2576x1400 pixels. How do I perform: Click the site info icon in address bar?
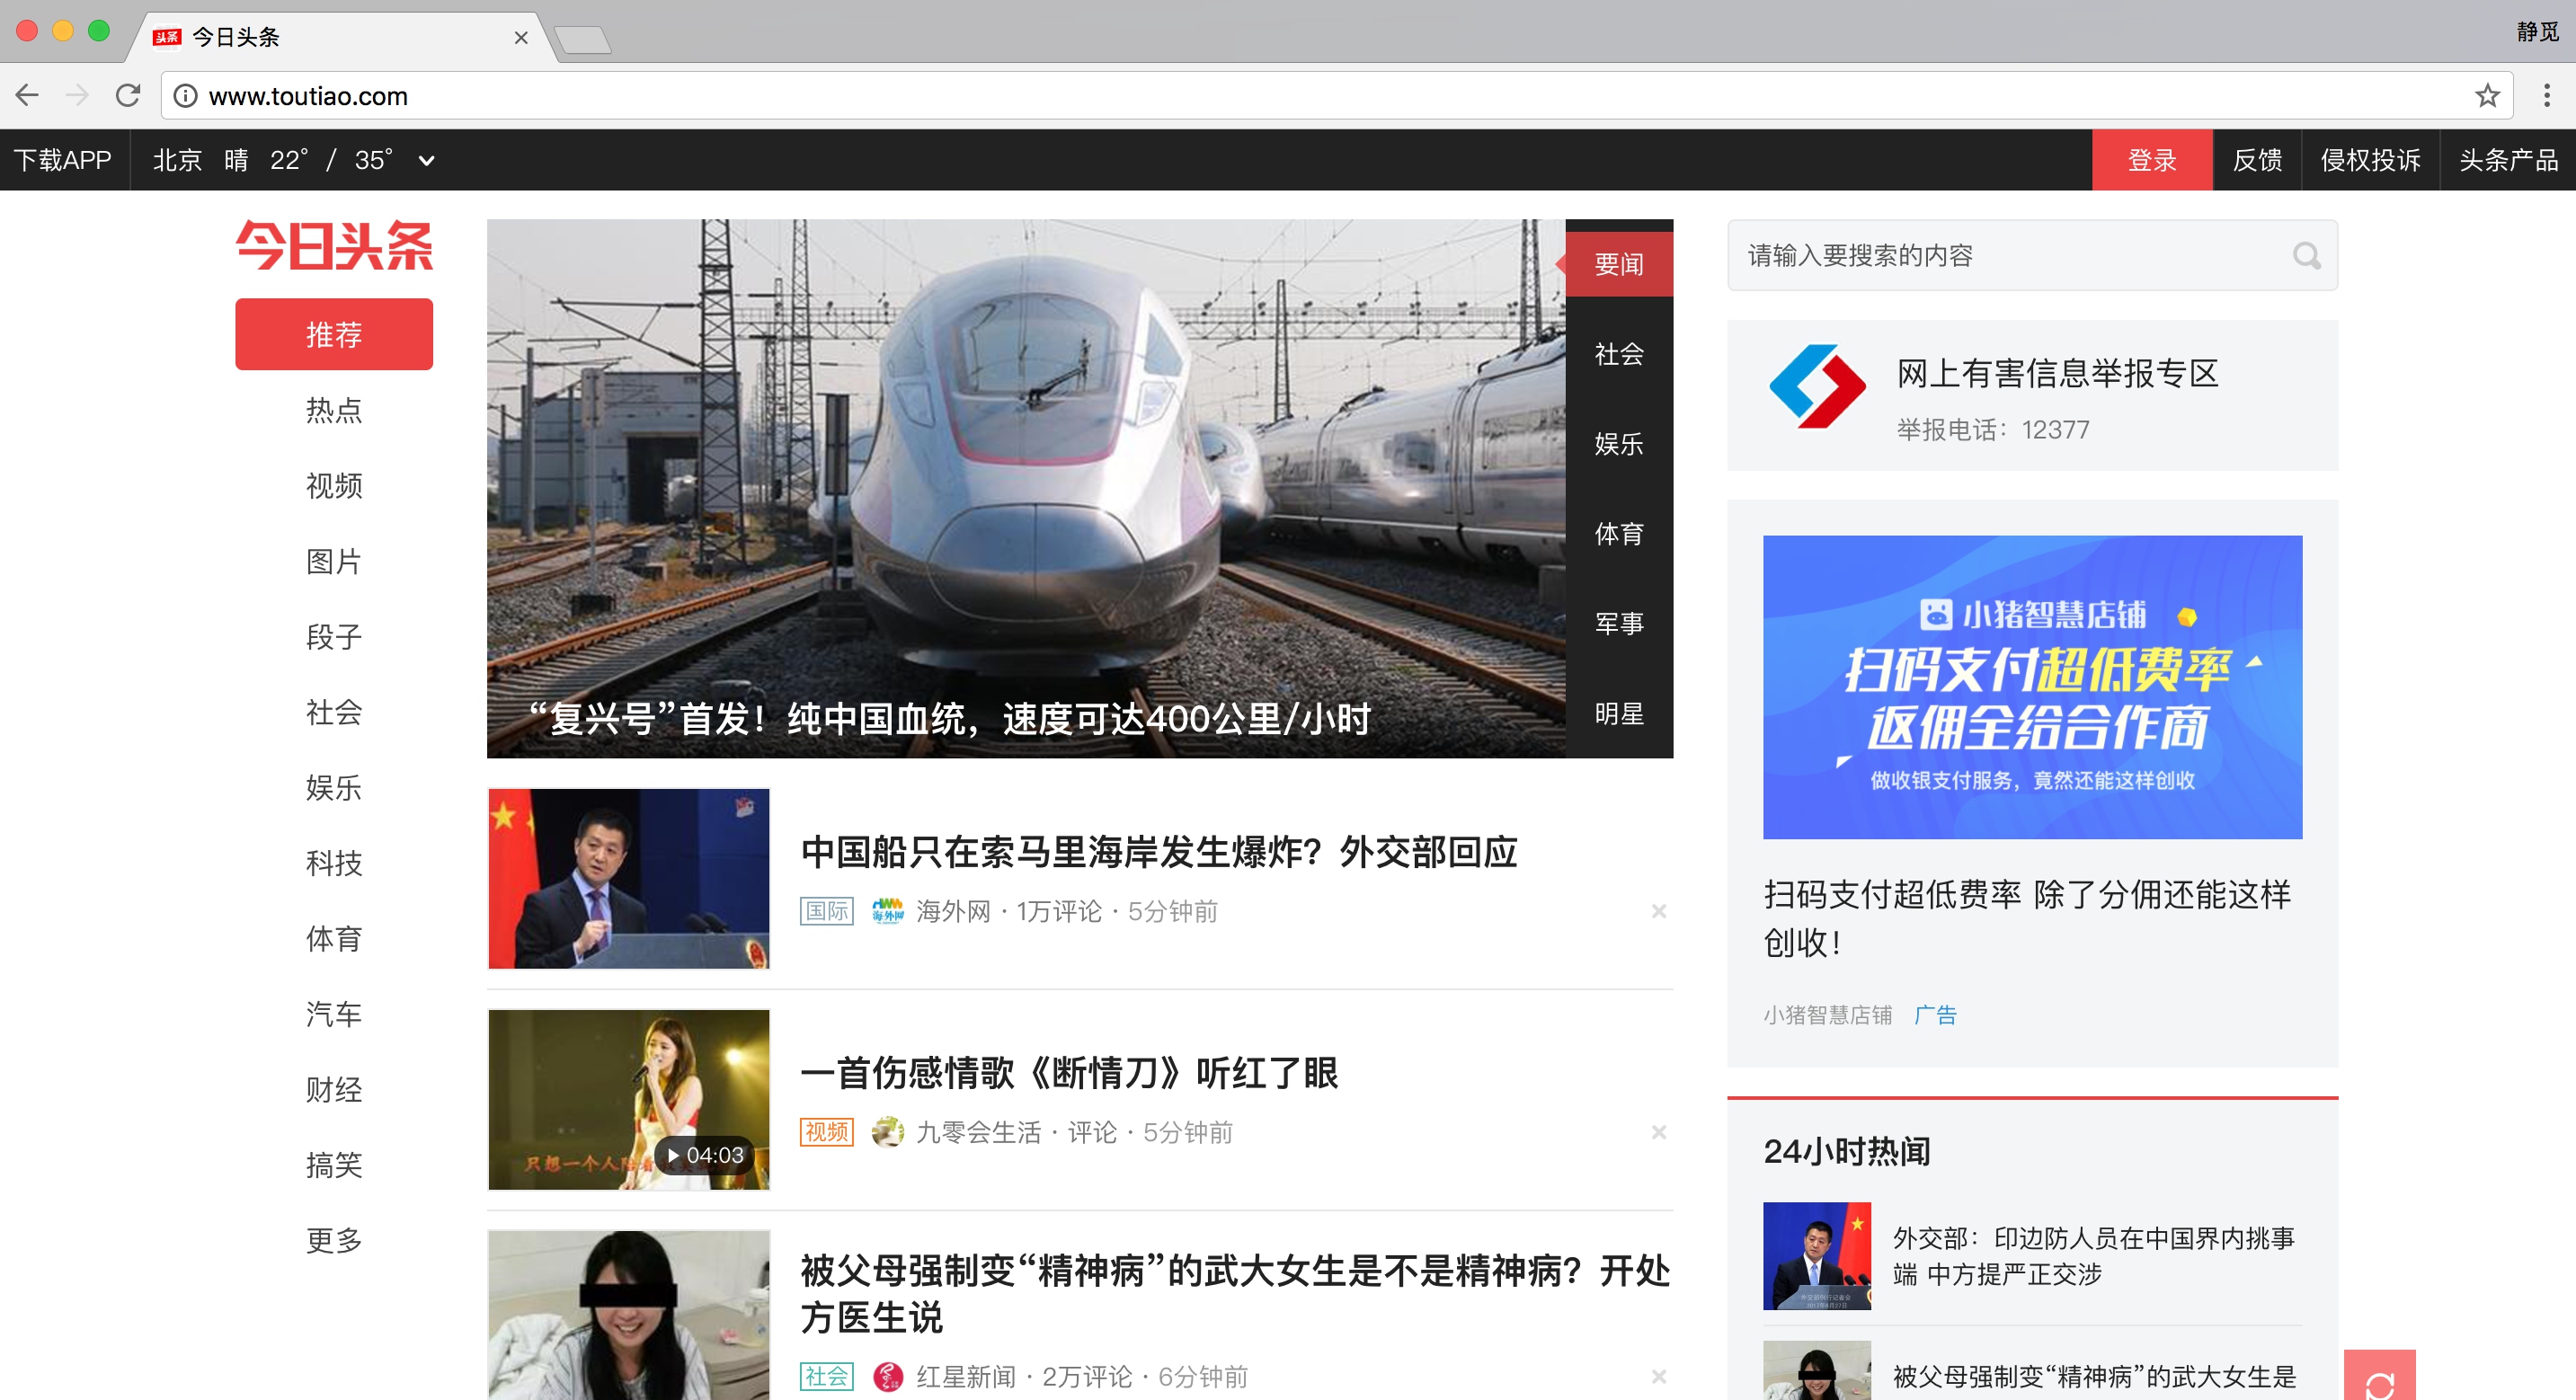pos(185,96)
